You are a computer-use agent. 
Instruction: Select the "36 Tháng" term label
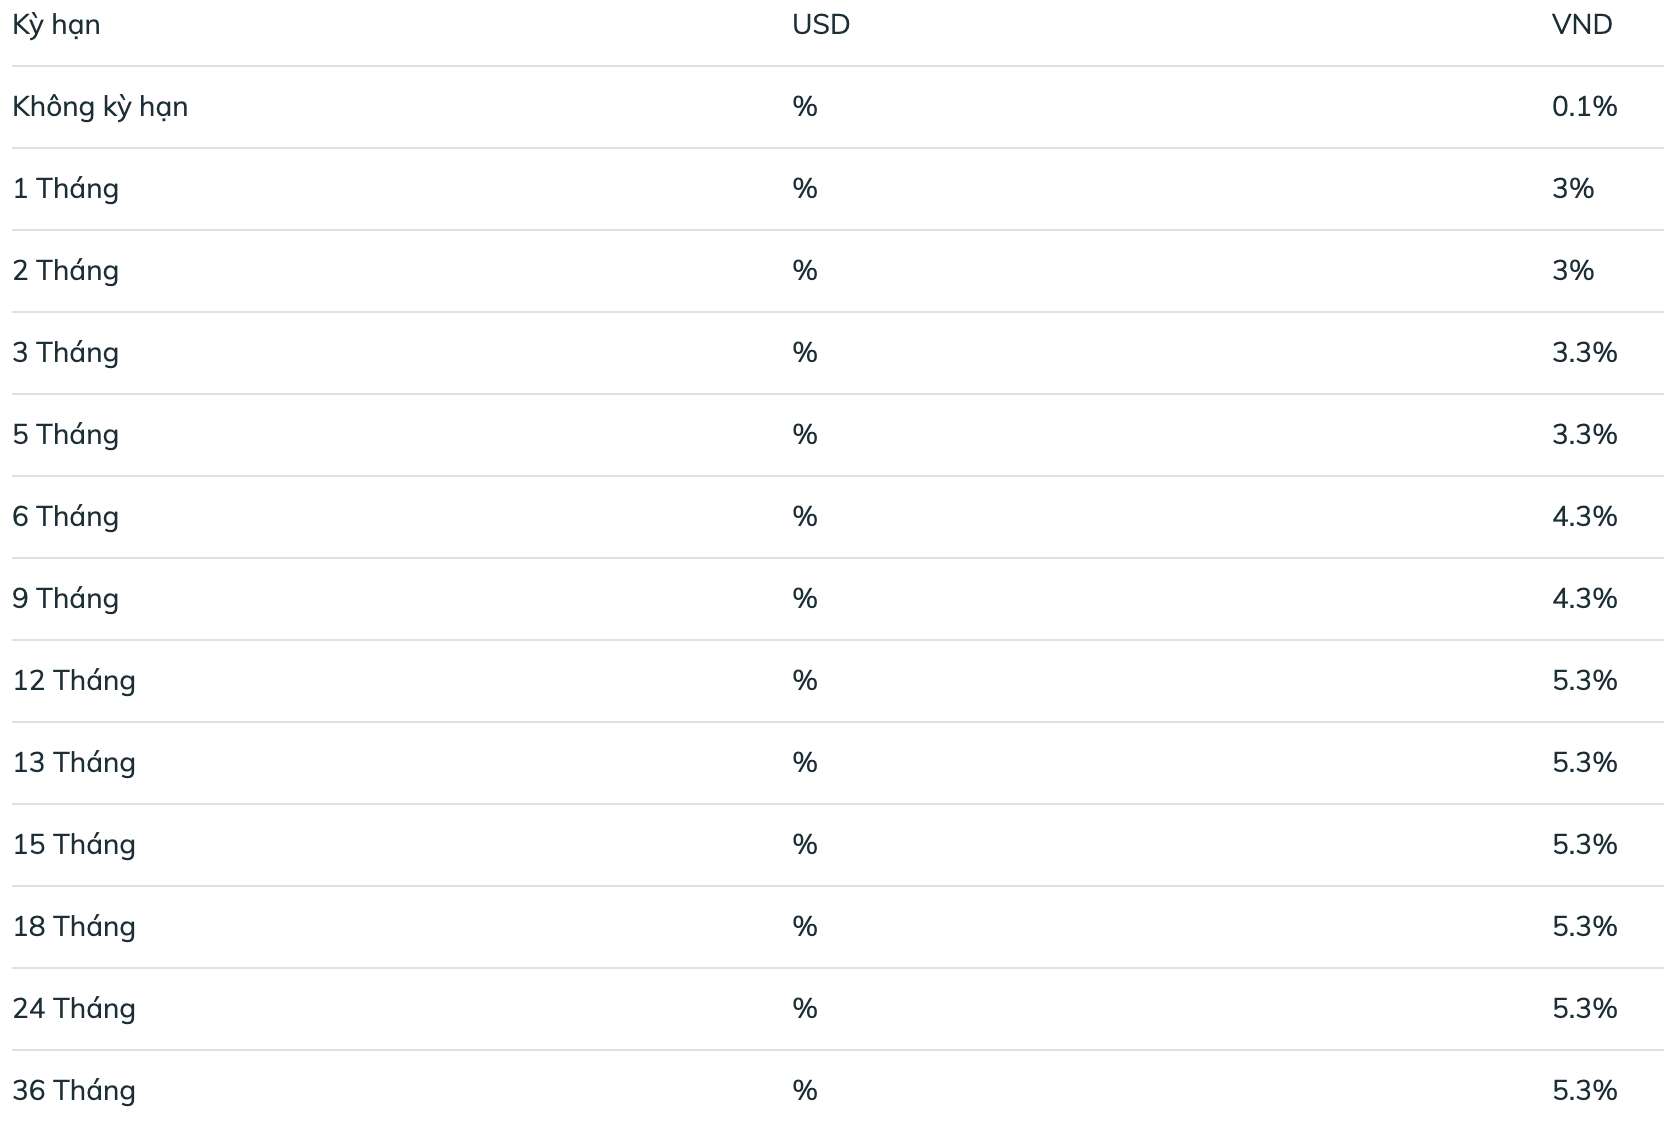click(x=74, y=1091)
